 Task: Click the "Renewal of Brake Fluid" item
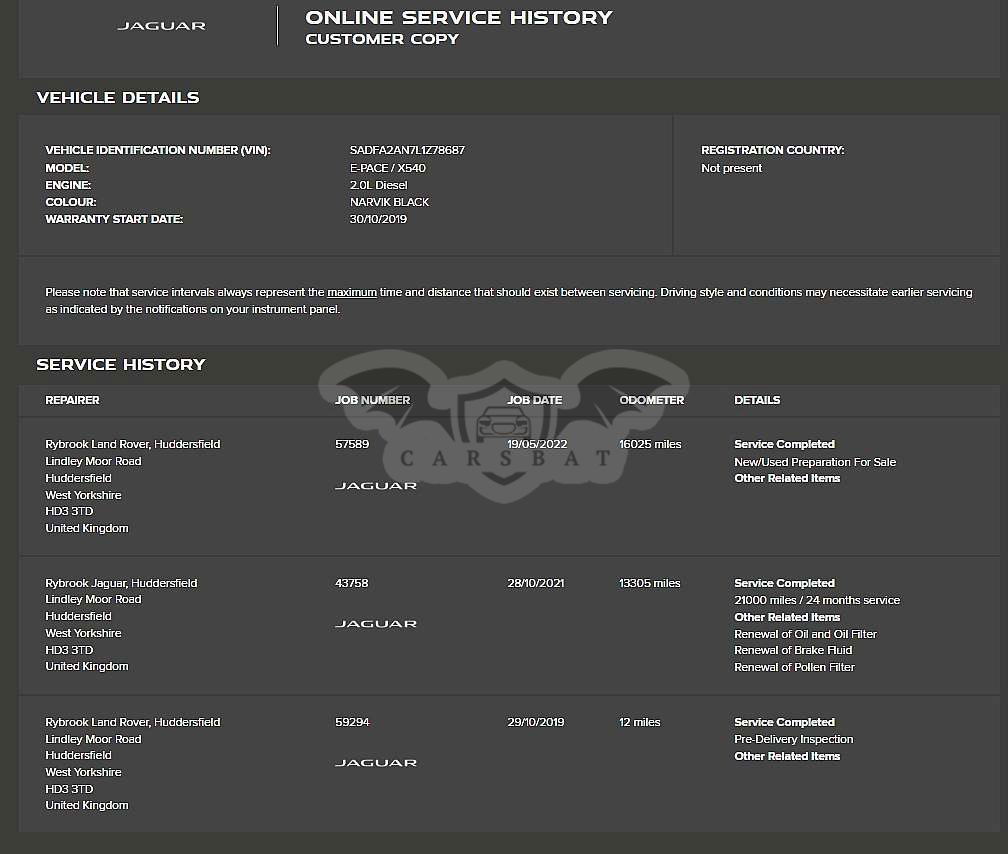[793, 651]
